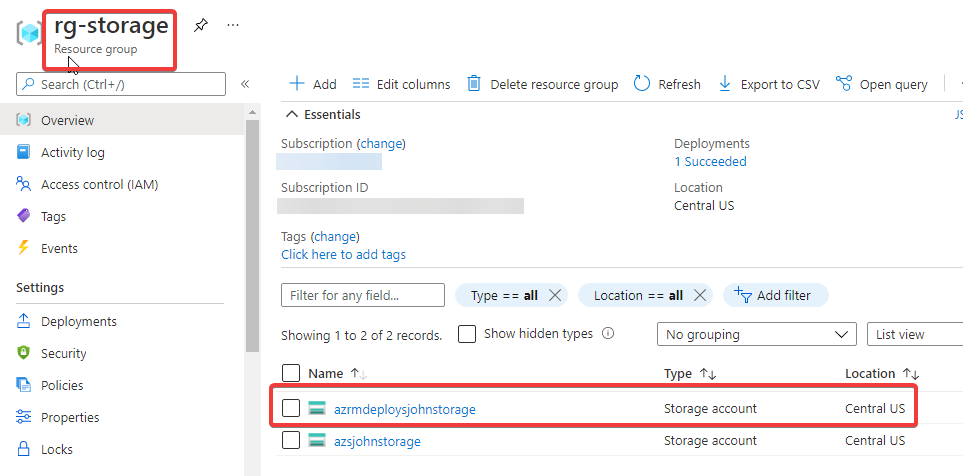Click the Tags change link
The height and width of the screenshot is (476, 963).
point(335,236)
